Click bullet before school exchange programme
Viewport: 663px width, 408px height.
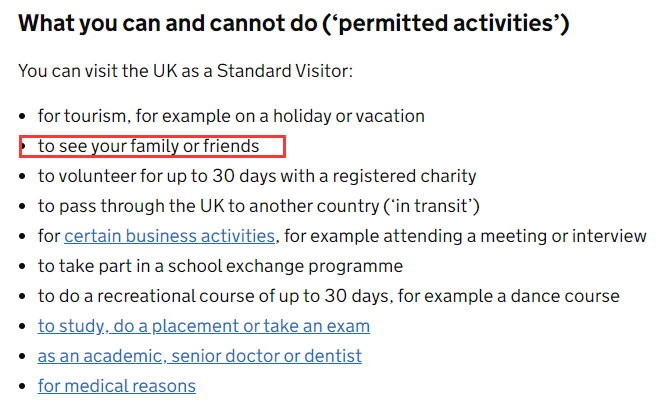[x=23, y=266]
